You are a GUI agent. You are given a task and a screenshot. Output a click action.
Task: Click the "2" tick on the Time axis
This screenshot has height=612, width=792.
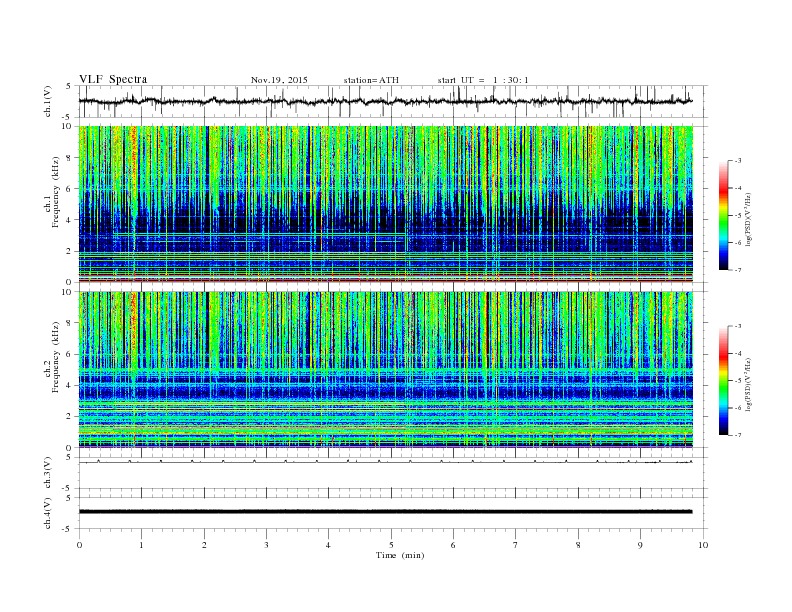pos(204,545)
